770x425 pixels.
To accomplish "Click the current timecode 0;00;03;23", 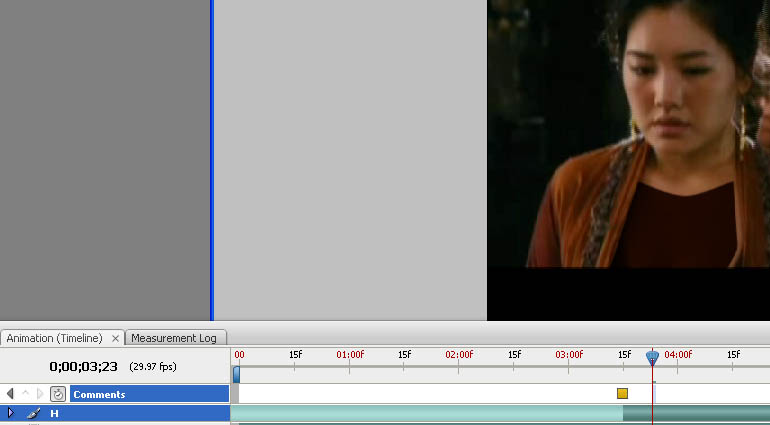I will pyautogui.click(x=83, y=367).
